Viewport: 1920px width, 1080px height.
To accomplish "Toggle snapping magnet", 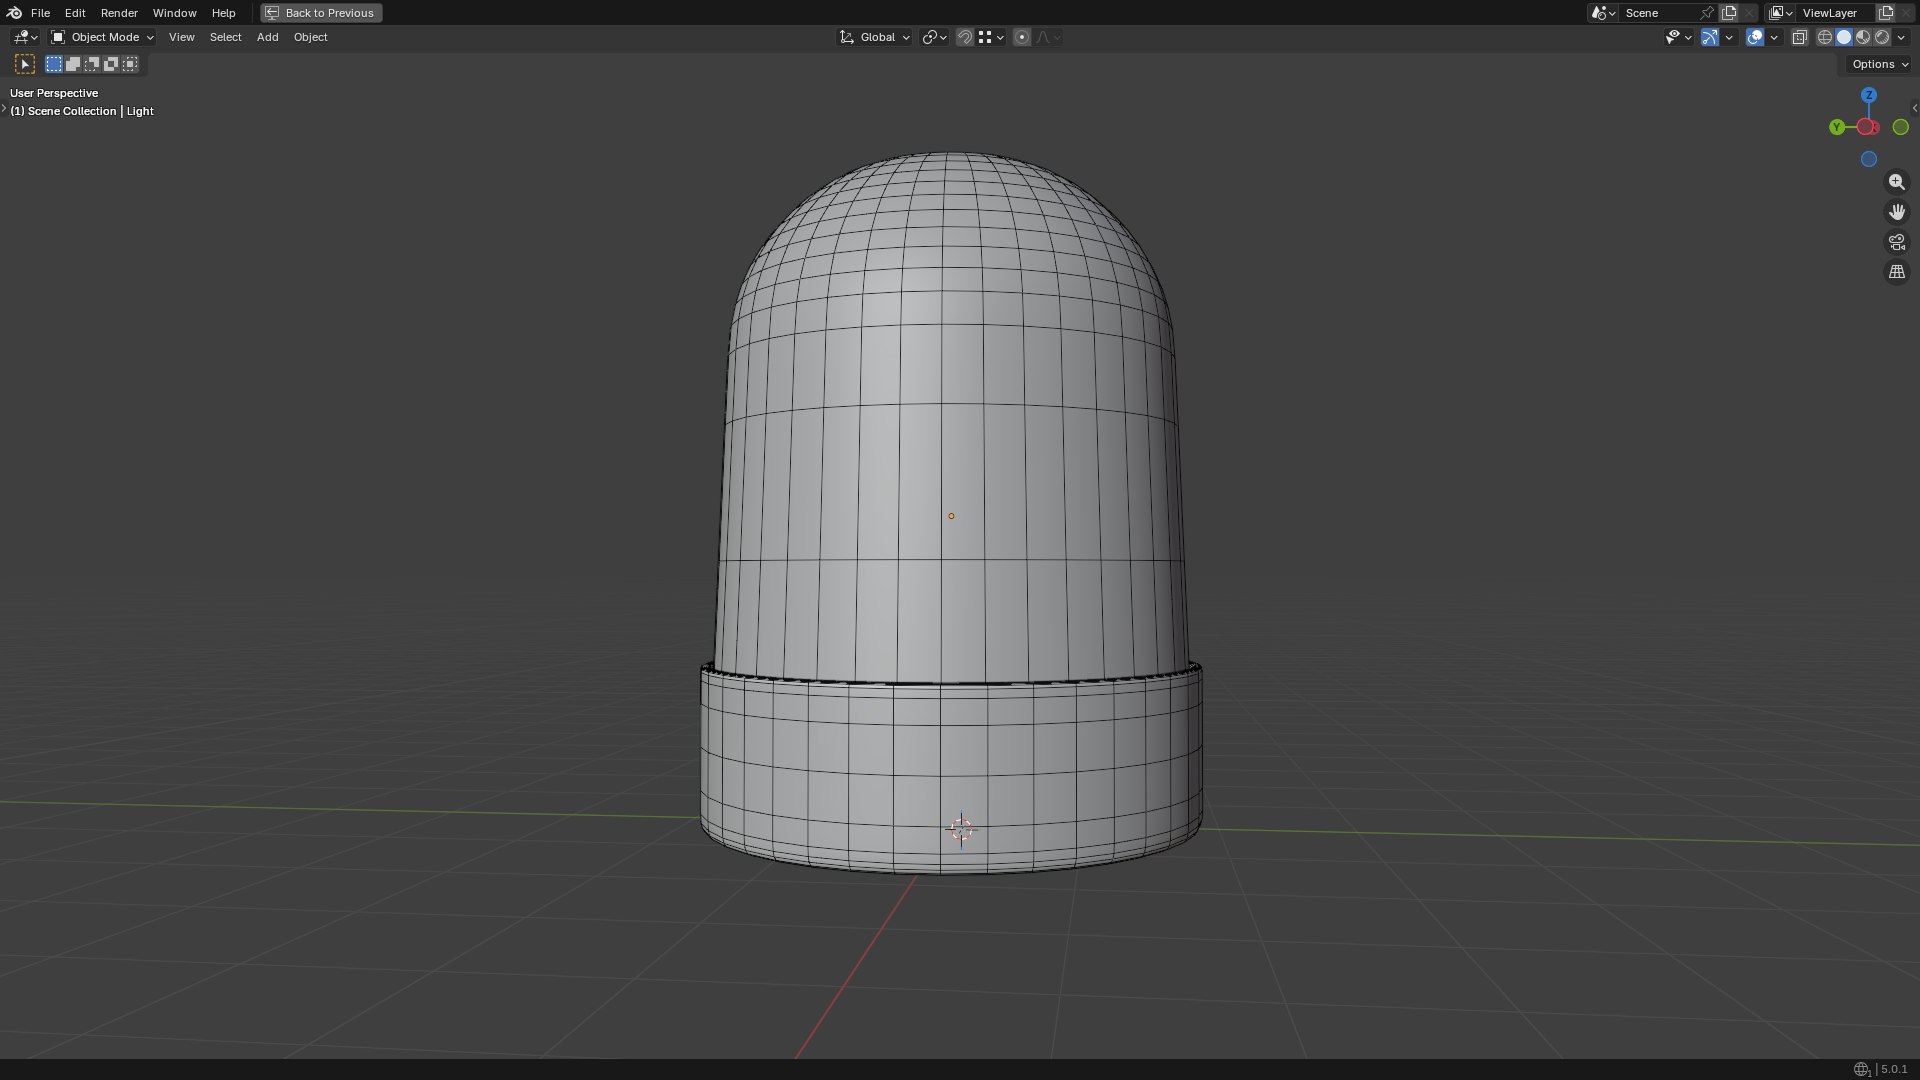I will 964,37.
